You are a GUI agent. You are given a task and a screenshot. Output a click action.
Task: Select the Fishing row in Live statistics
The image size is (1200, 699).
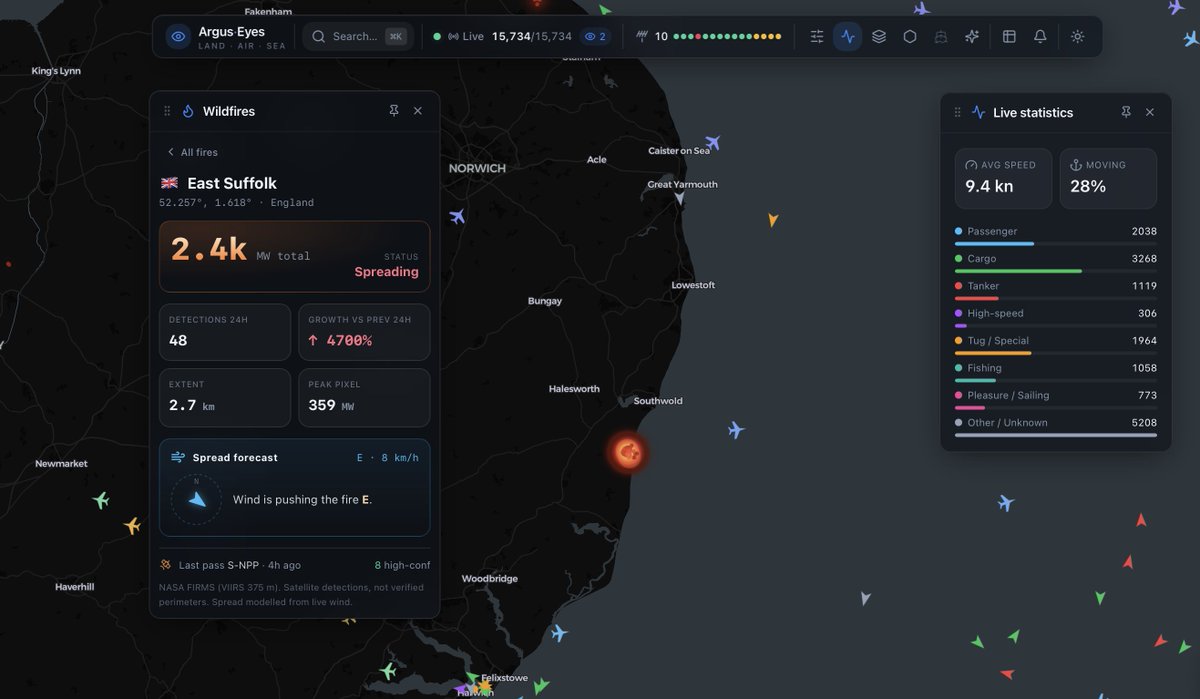pos(1056,371)
